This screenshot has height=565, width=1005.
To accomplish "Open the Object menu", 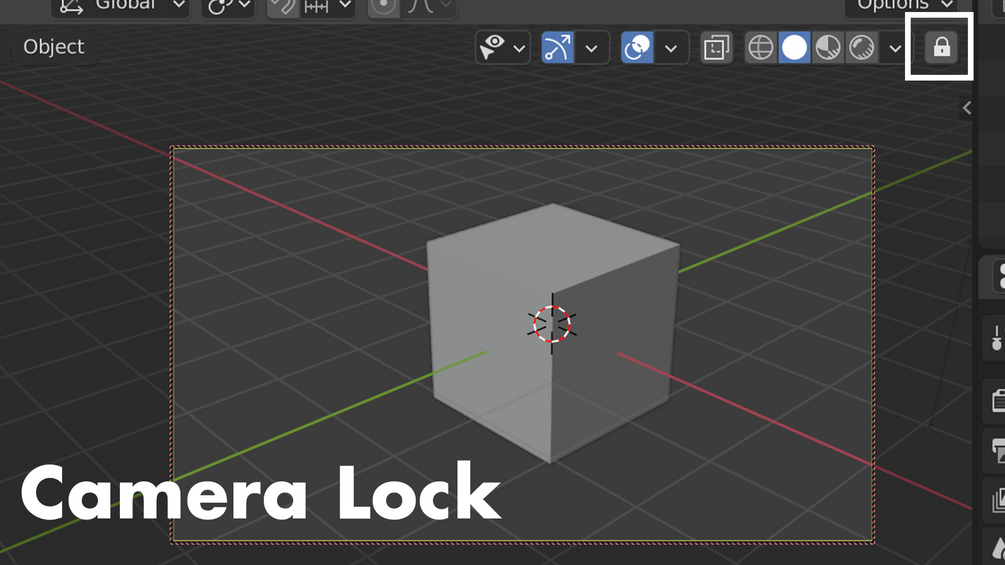I will click(x=54, y=47).
